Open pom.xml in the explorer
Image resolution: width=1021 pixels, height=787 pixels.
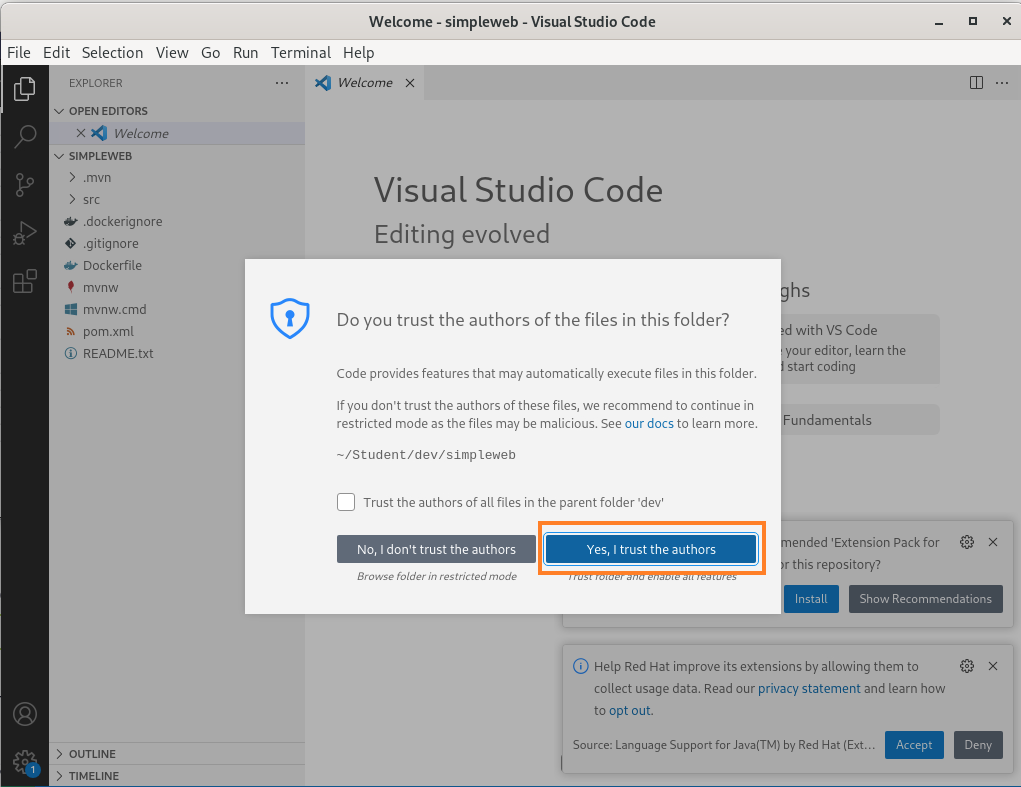point(108,331)
